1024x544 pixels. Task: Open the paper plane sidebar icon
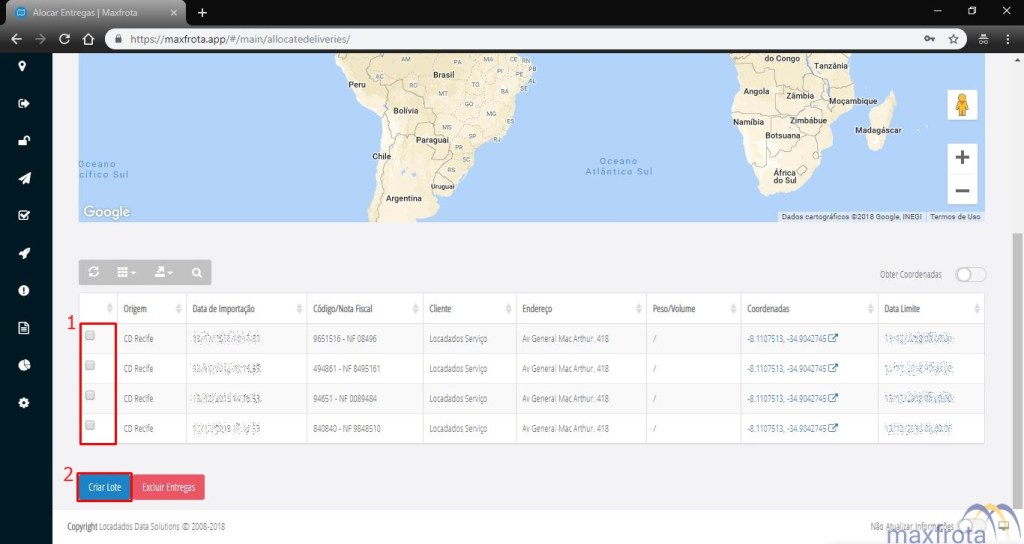23,178
